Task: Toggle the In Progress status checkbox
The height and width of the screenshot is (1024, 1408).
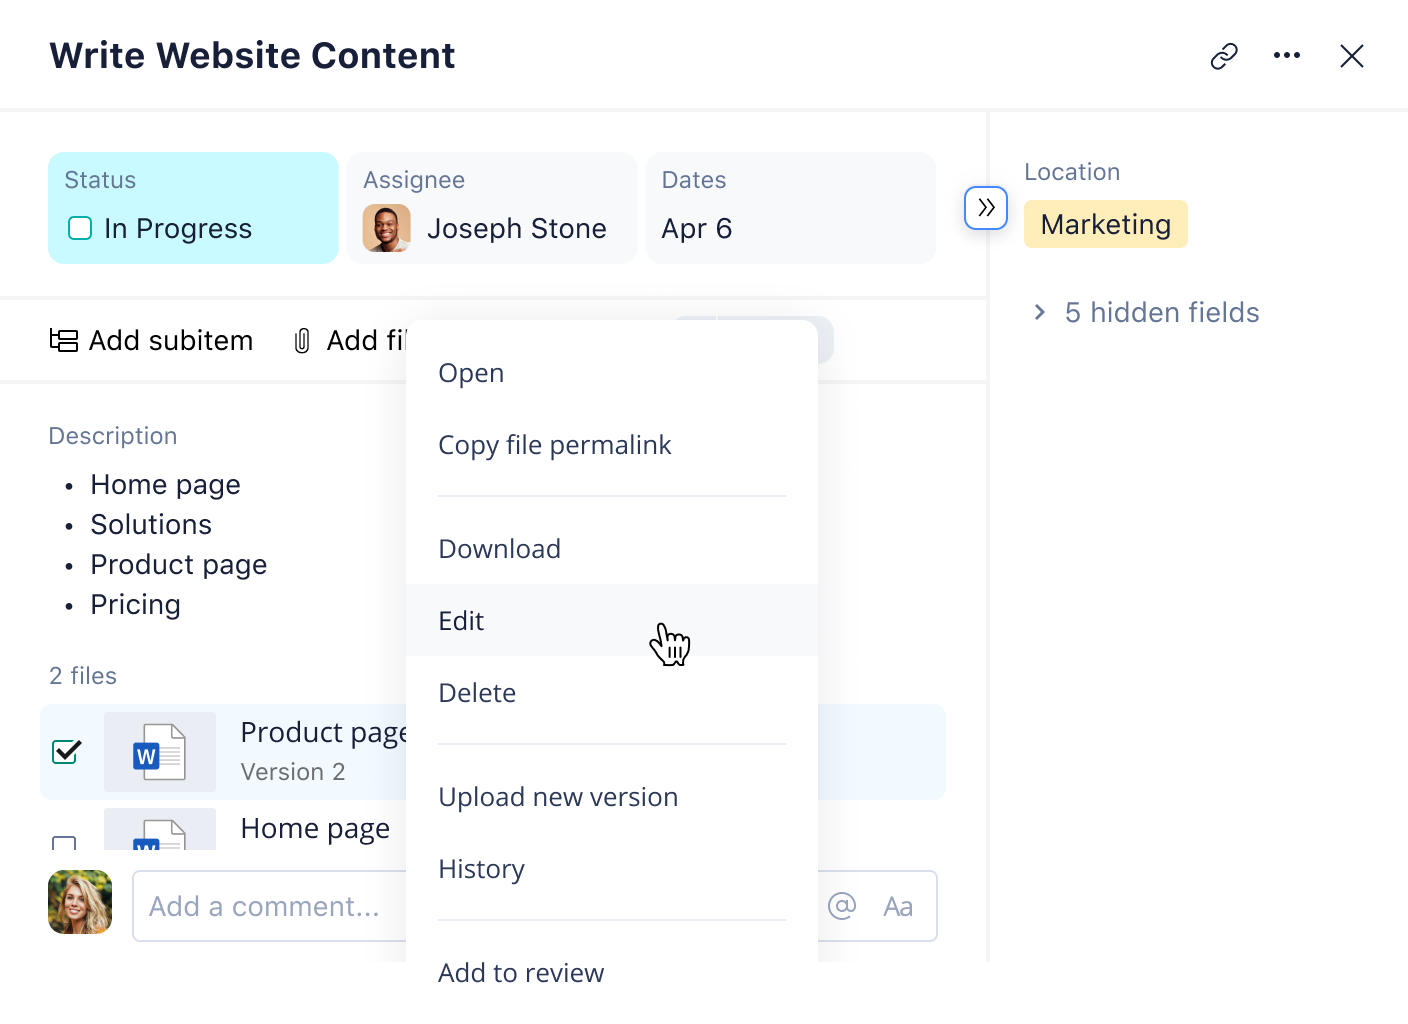Action: (80, 228)
